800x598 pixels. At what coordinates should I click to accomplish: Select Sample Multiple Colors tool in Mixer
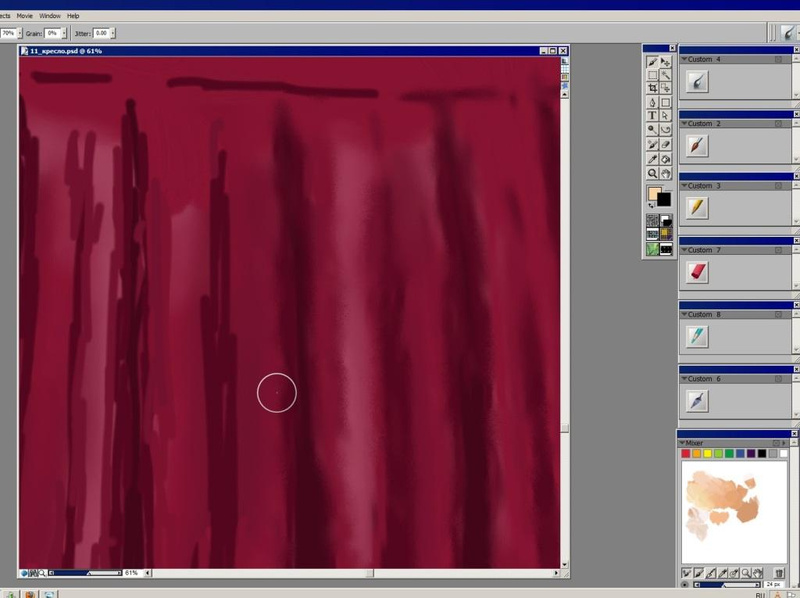pyautogui.click(x=734, y=573)
